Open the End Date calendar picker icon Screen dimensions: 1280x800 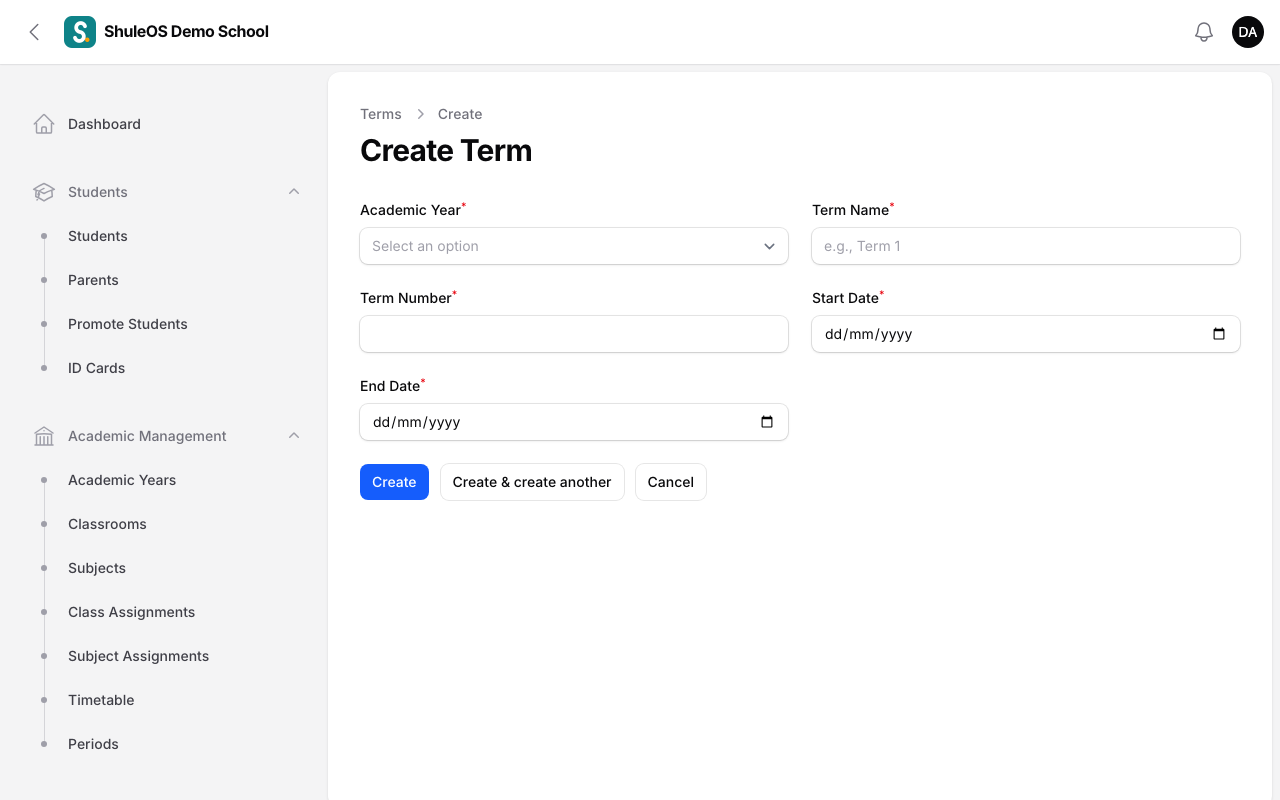click(767, 422)
